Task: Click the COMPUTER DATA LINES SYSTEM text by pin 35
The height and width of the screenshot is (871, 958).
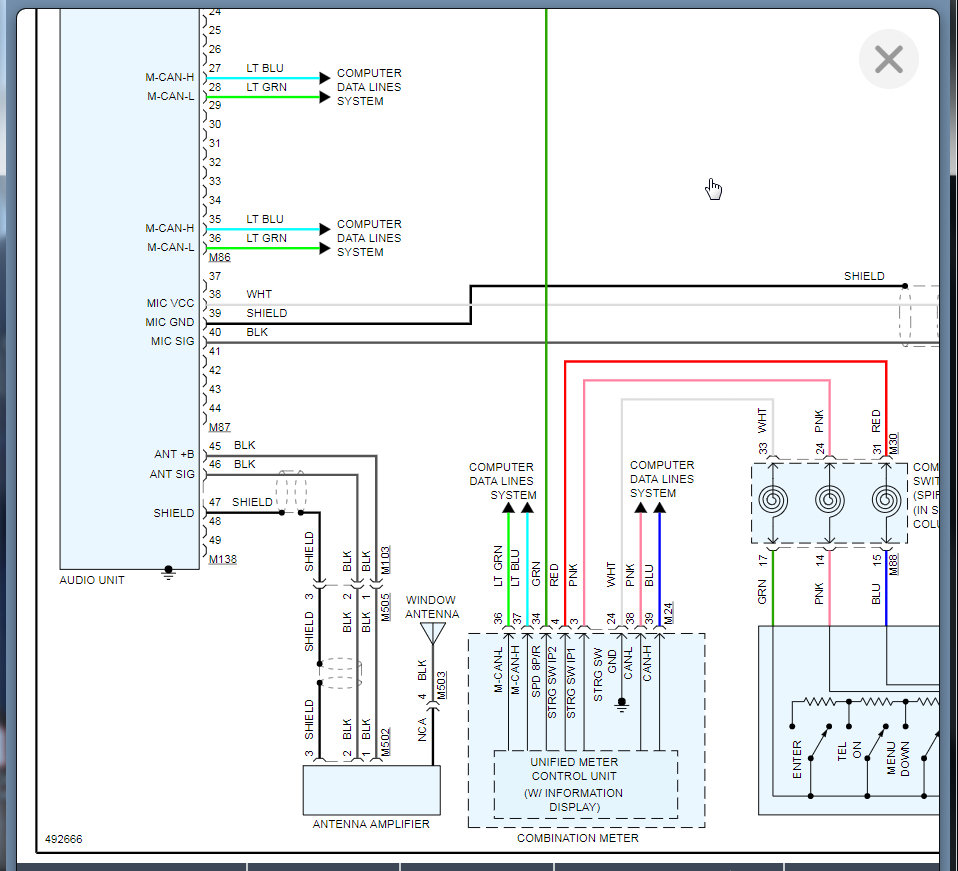Action: click(369, 238)
